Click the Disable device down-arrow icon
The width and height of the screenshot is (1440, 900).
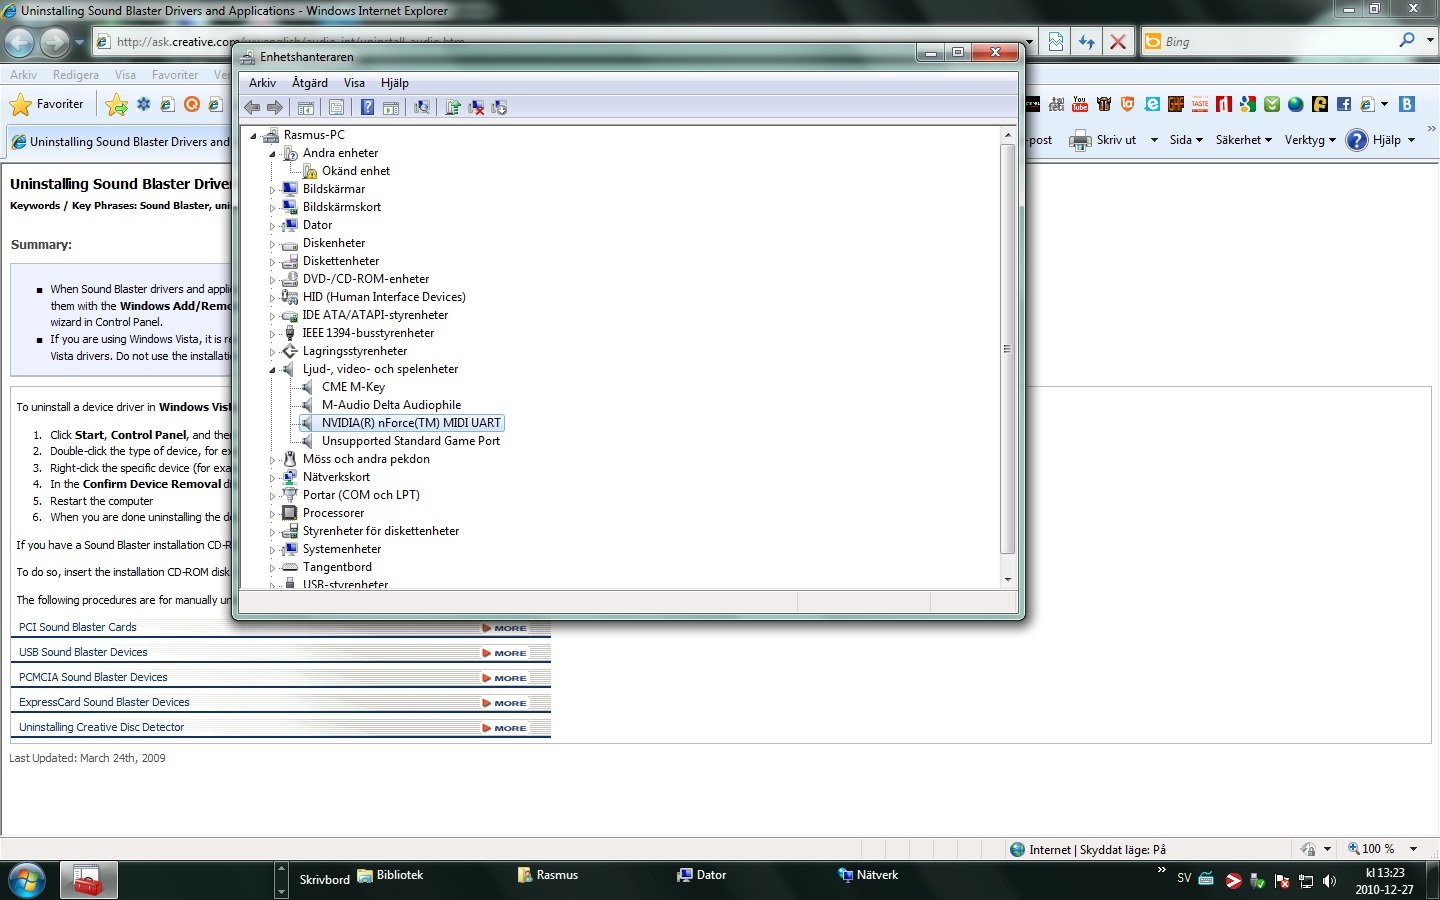pos(499,107)
